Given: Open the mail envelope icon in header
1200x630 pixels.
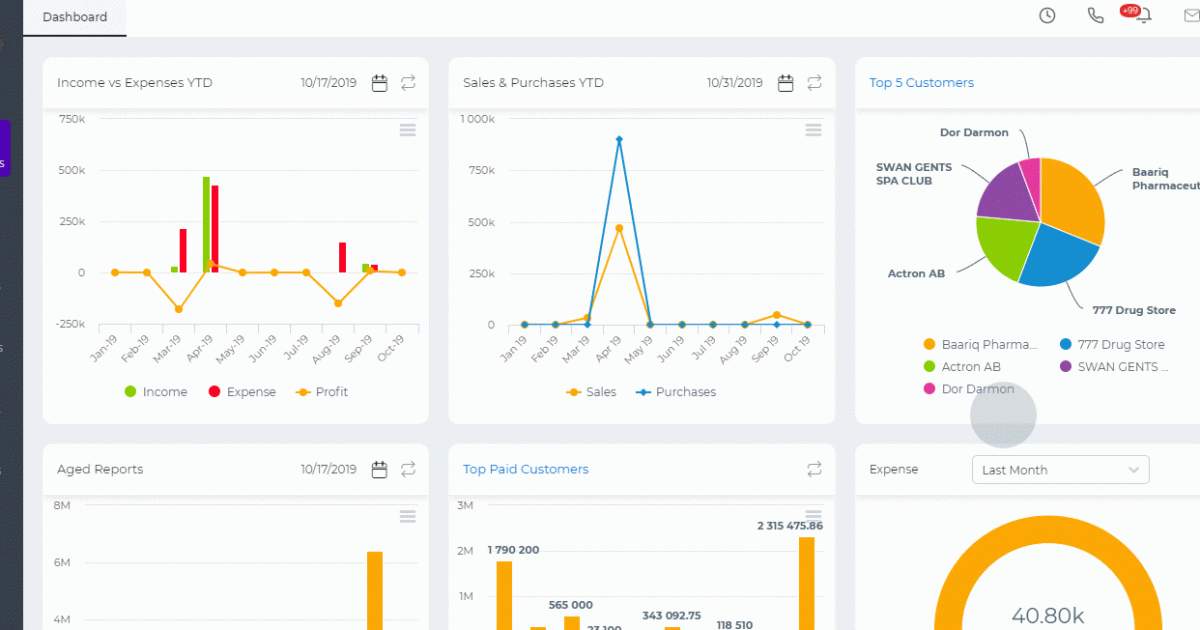Looking at the screenshot, I should pyautogui.click(x=1192, y=16).
